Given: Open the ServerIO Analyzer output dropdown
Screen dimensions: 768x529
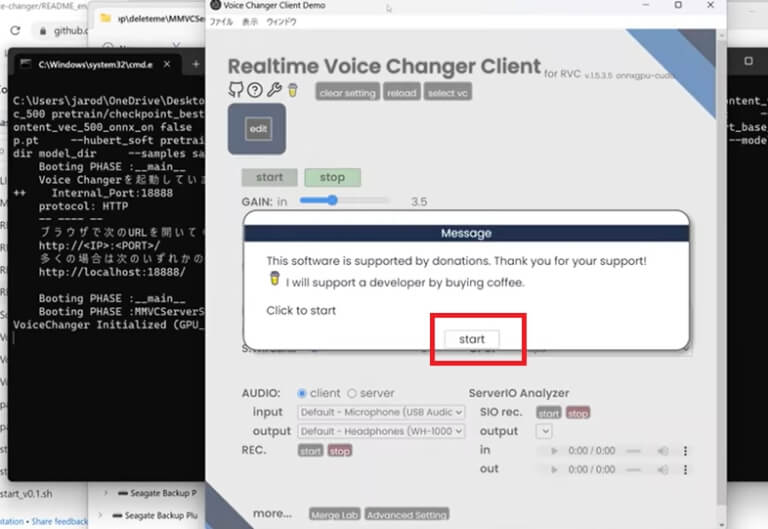Looking at the screenshot, I should (544, 431).
